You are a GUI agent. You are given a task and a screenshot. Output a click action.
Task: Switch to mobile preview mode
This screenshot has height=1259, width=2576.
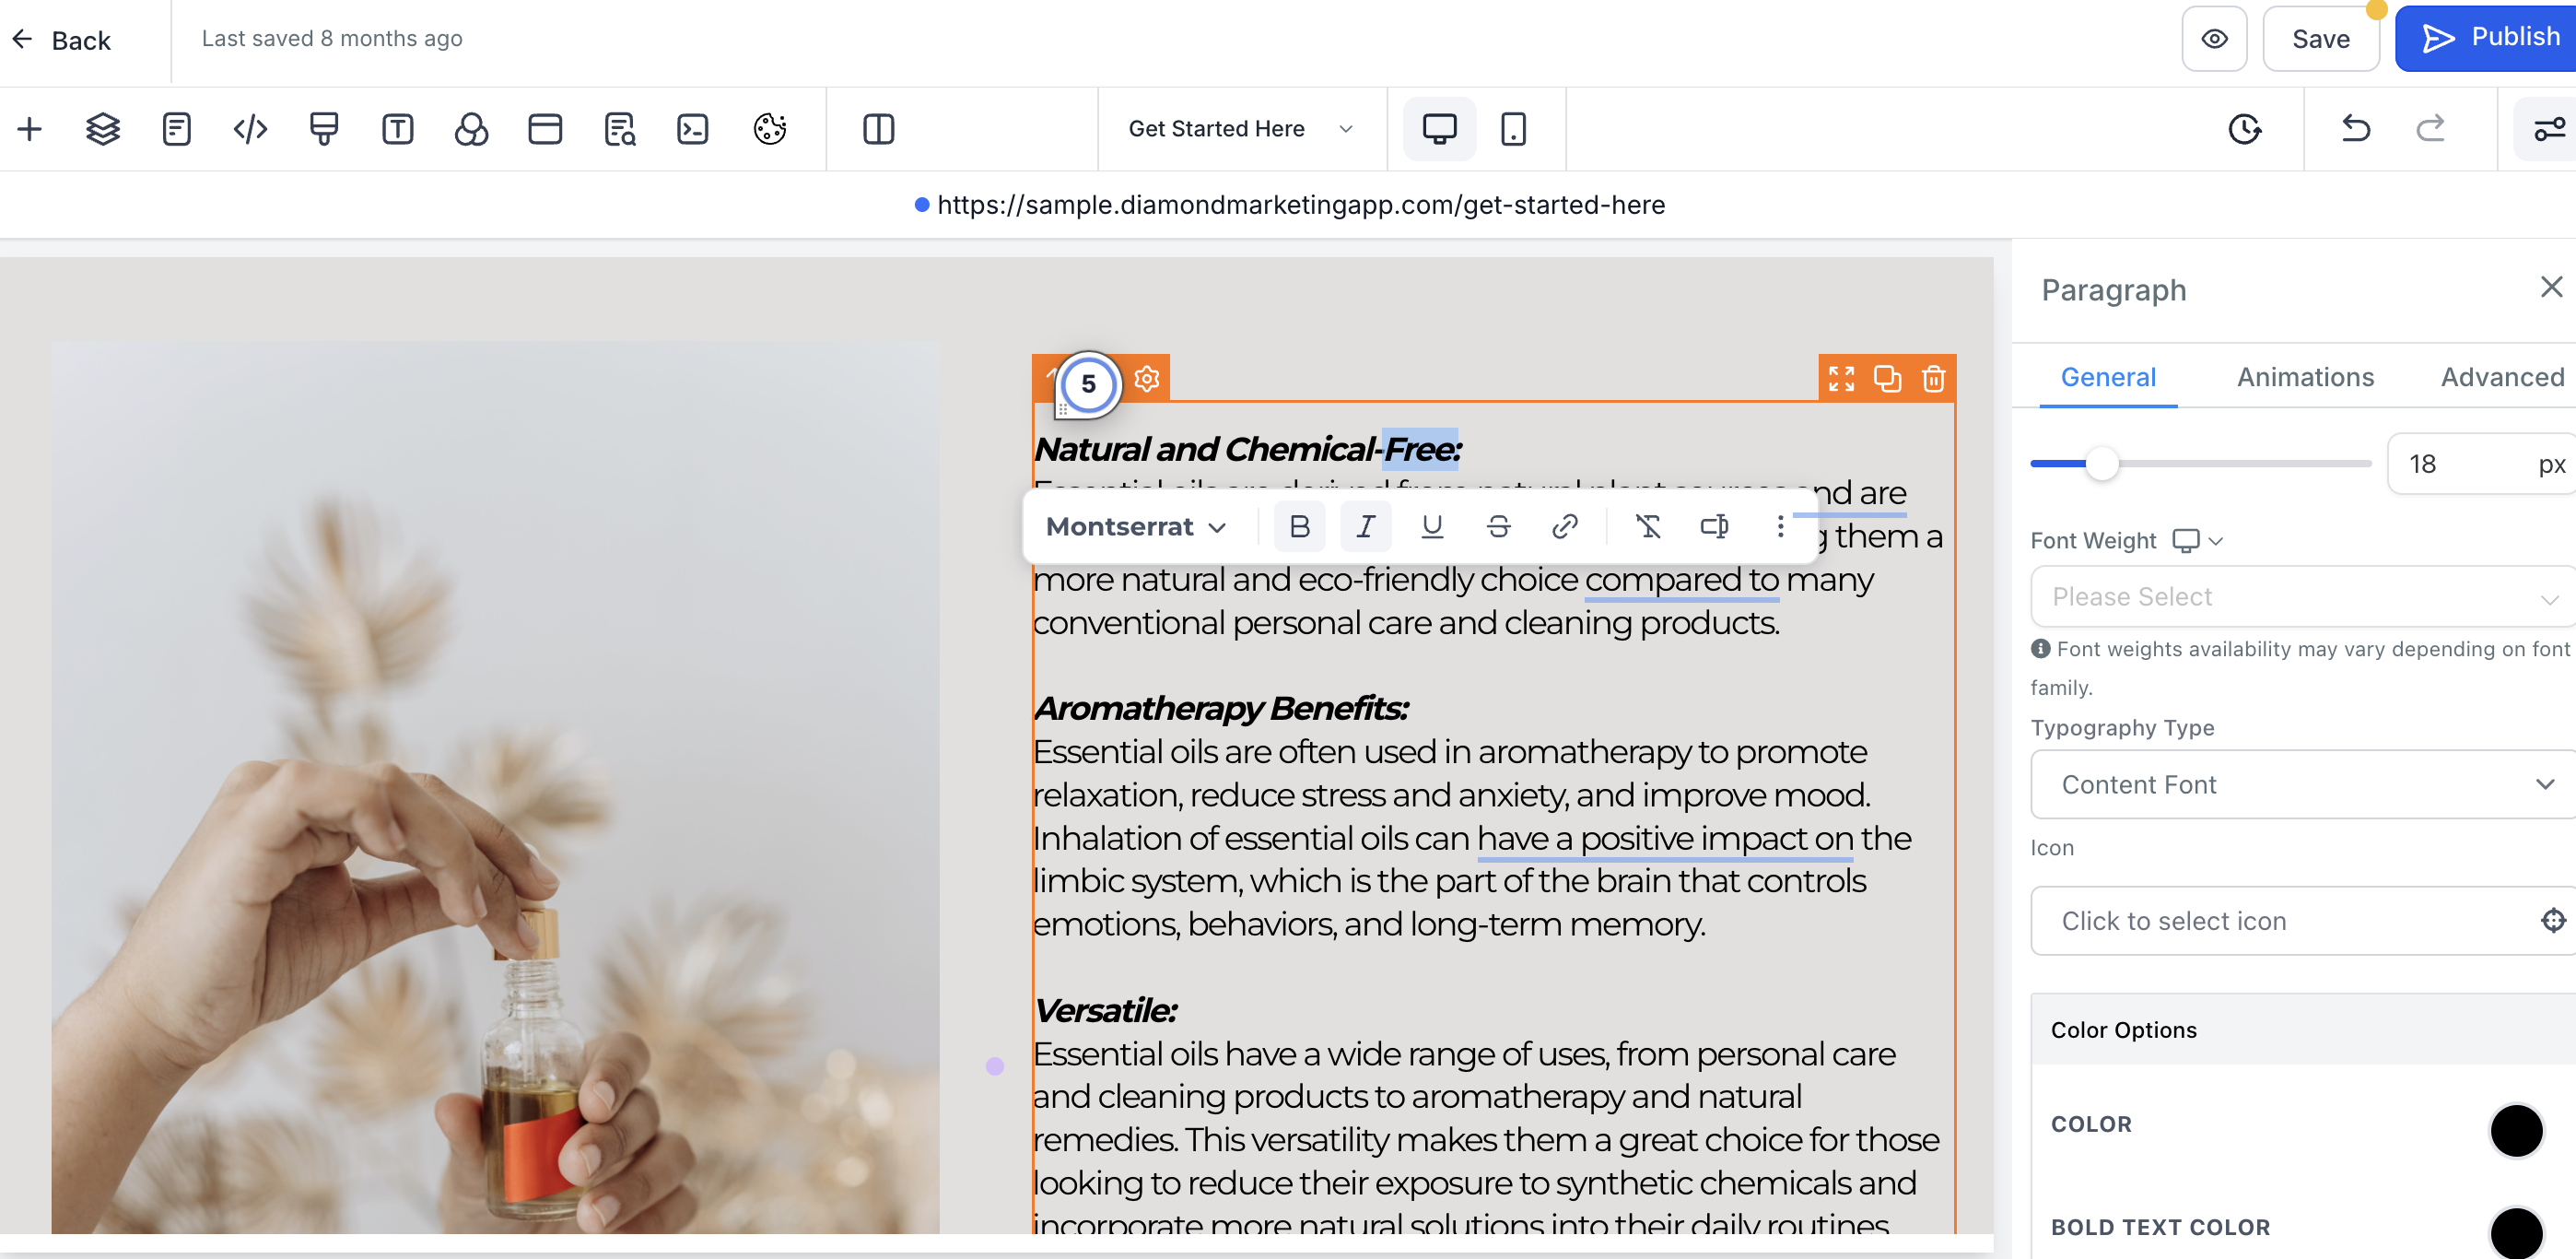pyautogui.click(x=1514, y=129)
